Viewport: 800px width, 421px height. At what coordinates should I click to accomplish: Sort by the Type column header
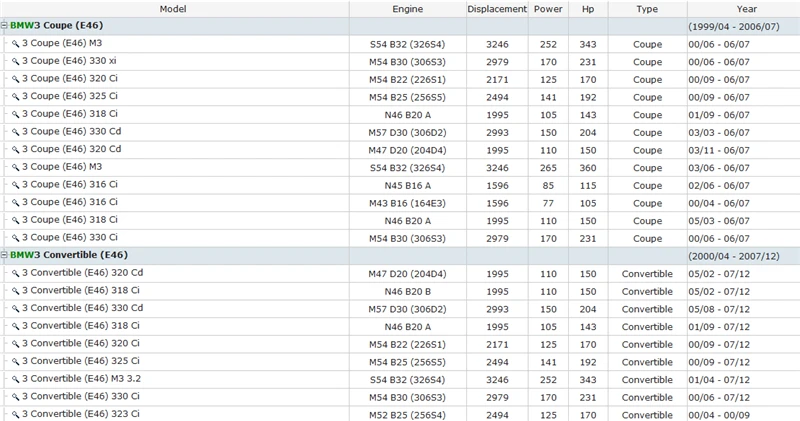pyautogui.click(x=647, y=9)
